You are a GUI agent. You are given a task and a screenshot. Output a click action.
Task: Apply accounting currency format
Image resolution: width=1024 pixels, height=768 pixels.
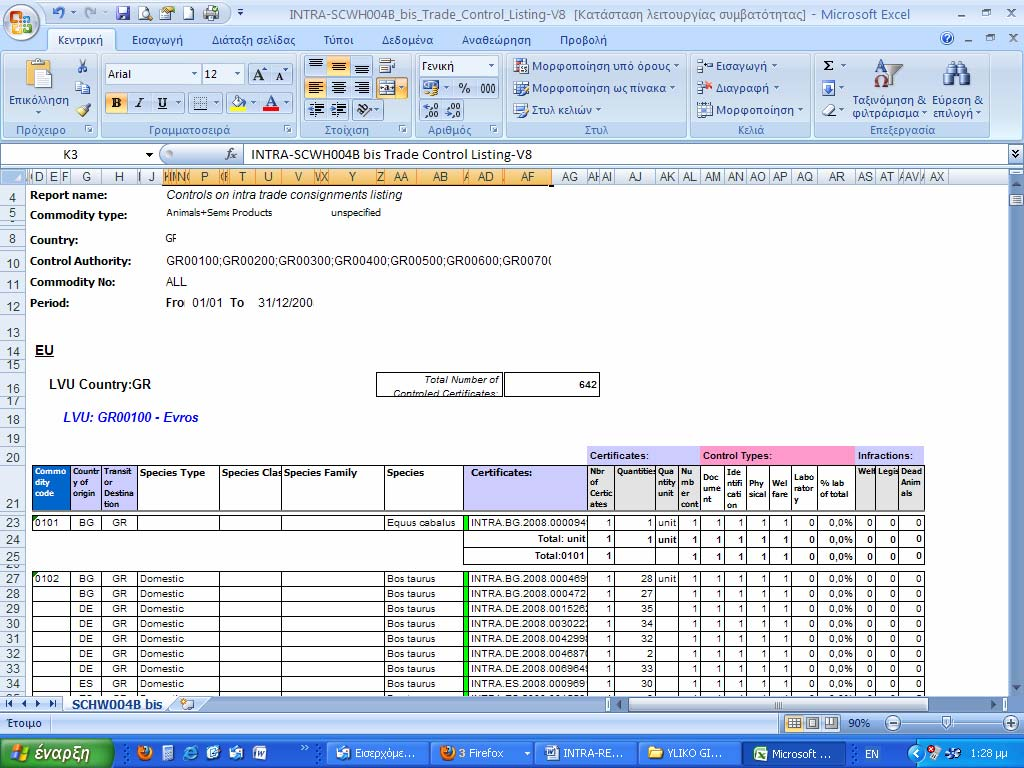(x=431, y=88)
